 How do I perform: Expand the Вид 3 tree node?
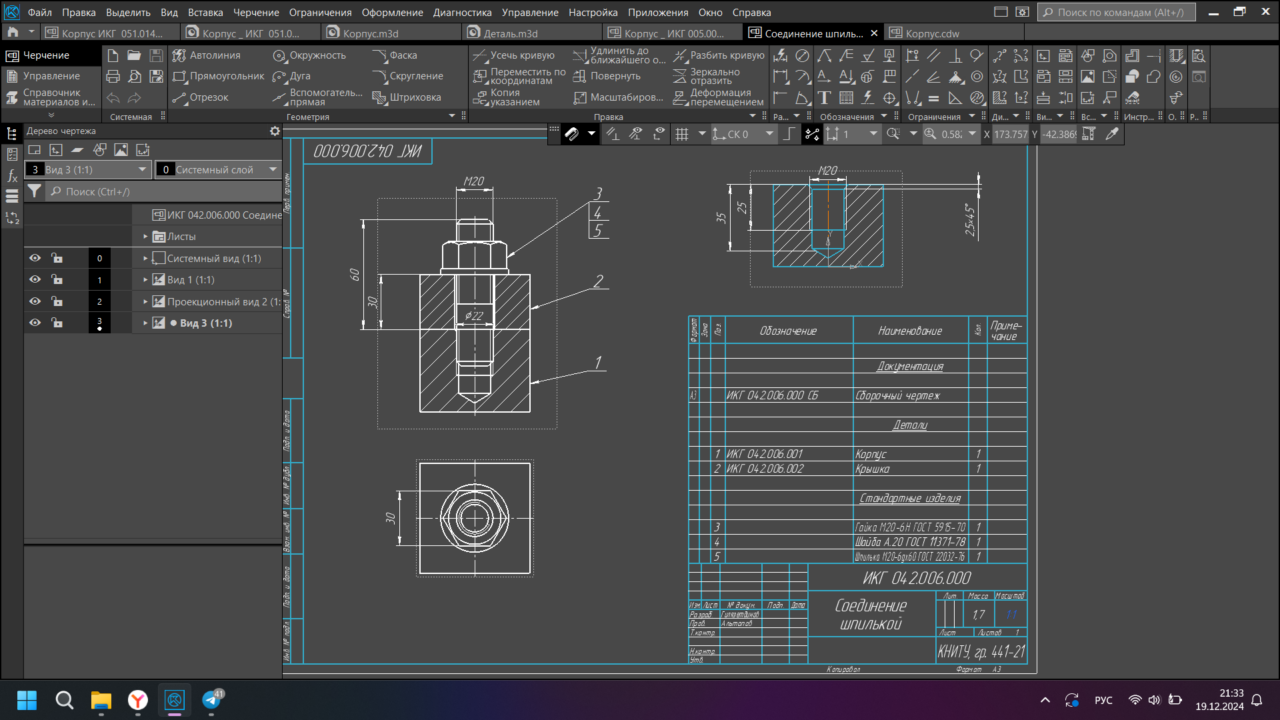(x=145, y=323)
